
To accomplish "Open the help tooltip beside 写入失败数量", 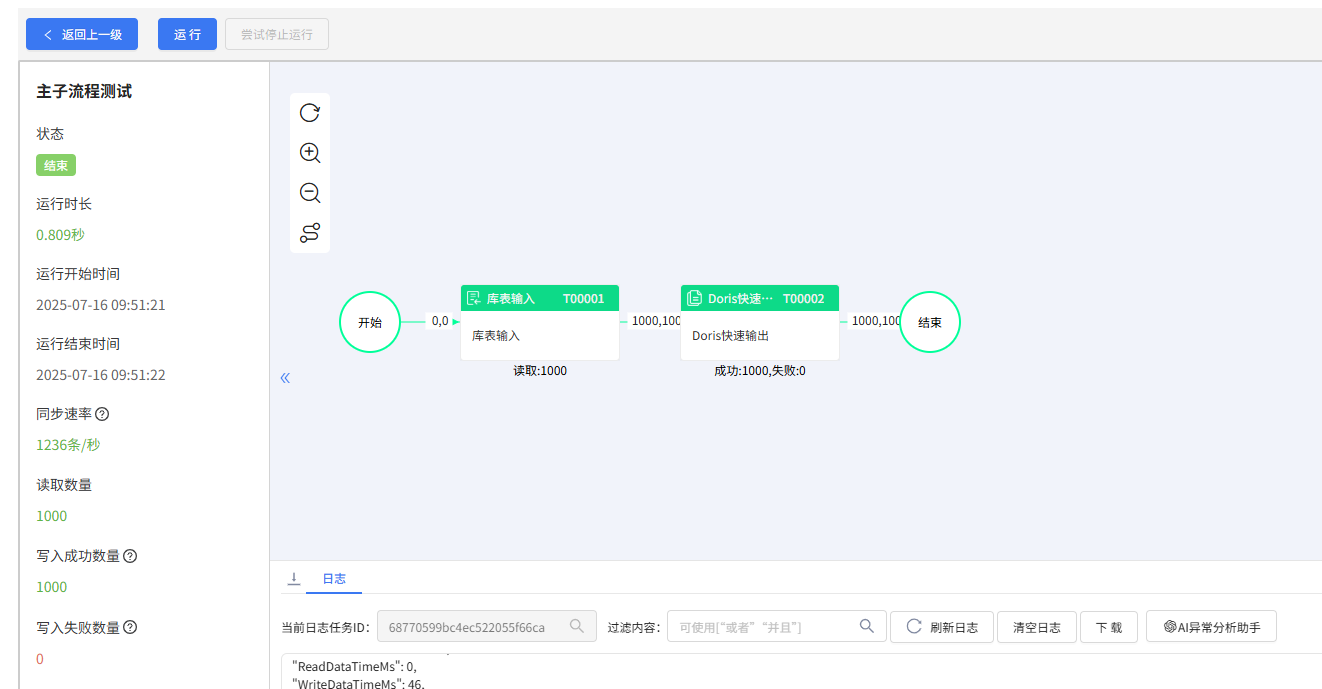I will point(128,627).
